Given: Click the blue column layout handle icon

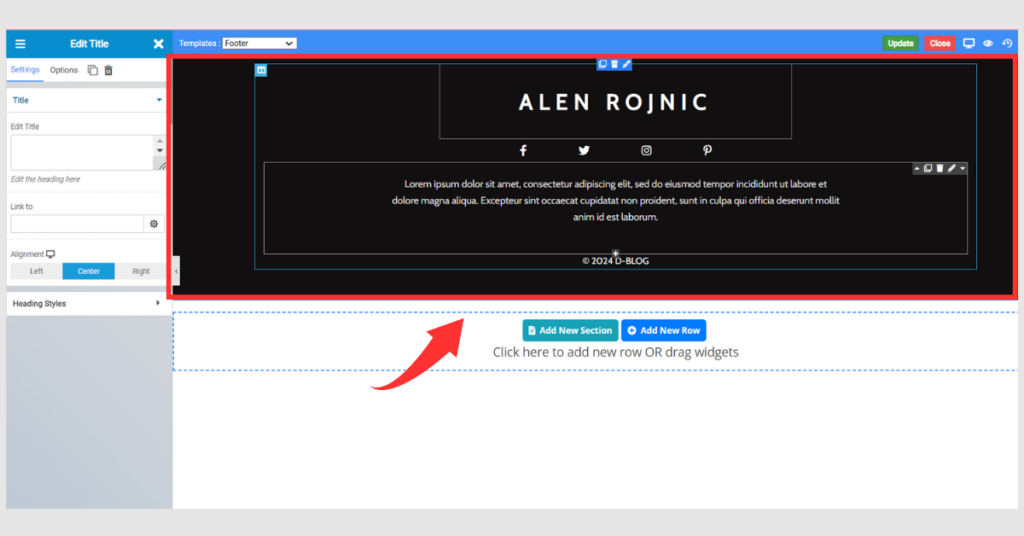Looking at the screenshot, I should pos(261,70).
